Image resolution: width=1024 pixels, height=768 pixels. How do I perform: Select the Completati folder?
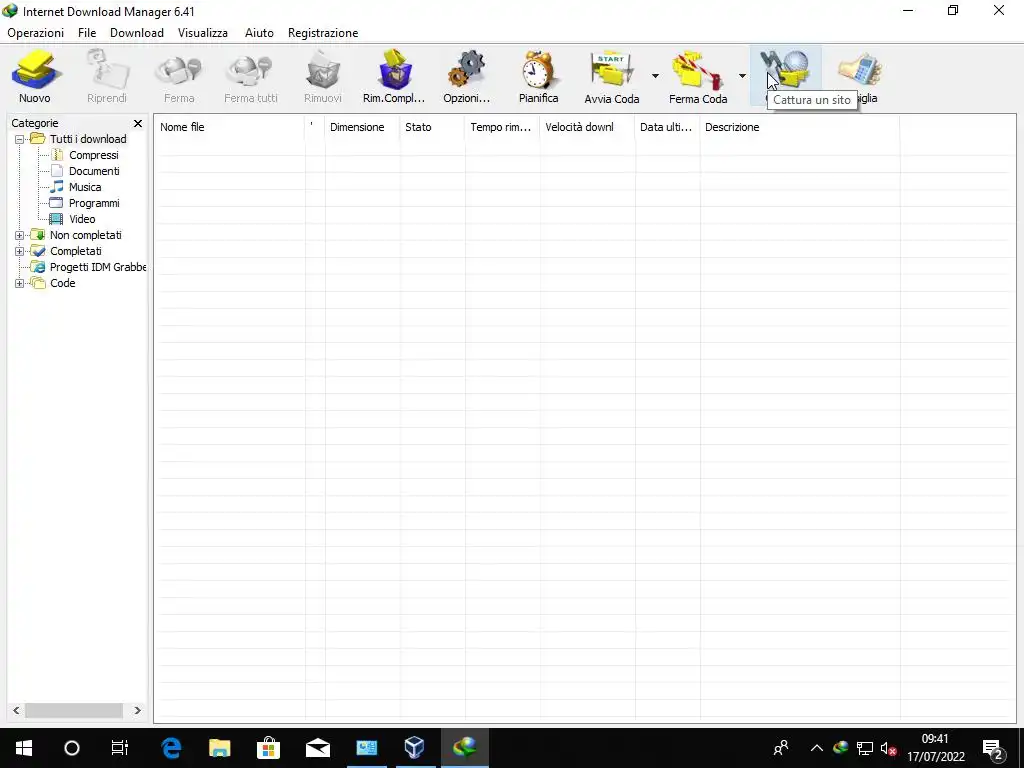76,251
